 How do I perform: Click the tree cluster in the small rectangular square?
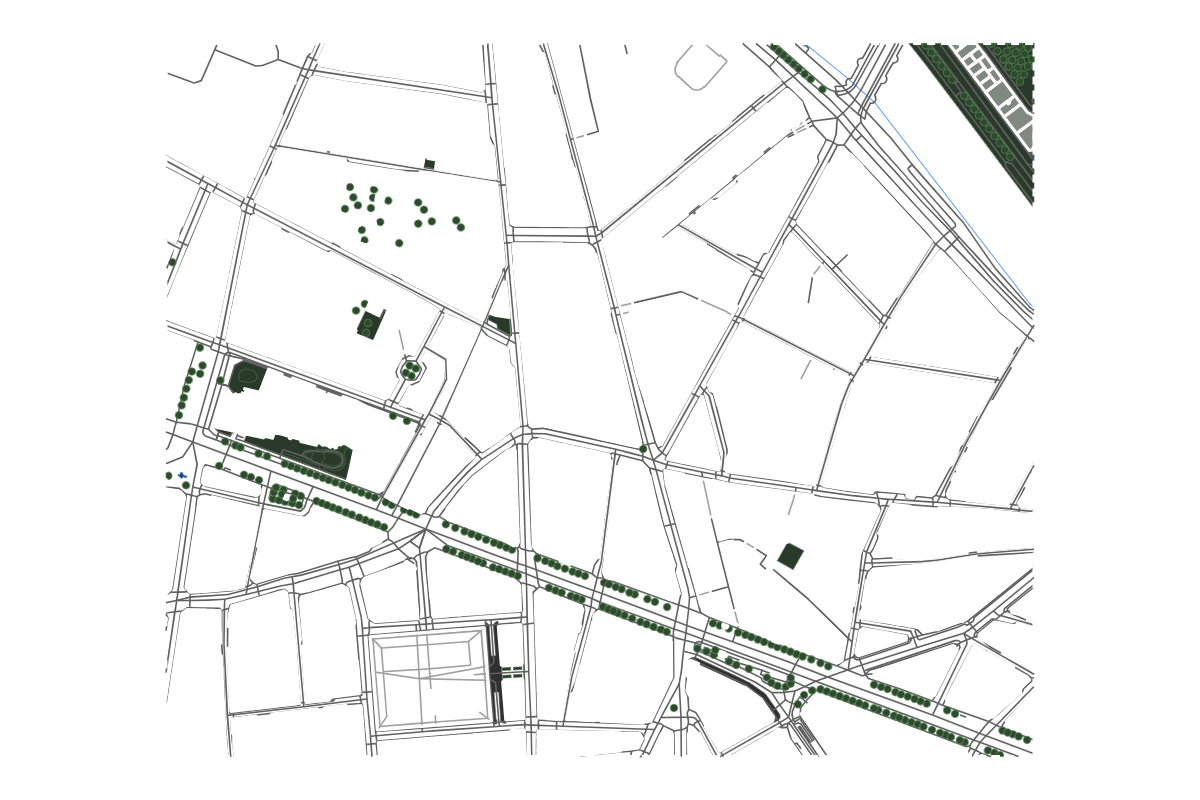pos(286,496)
